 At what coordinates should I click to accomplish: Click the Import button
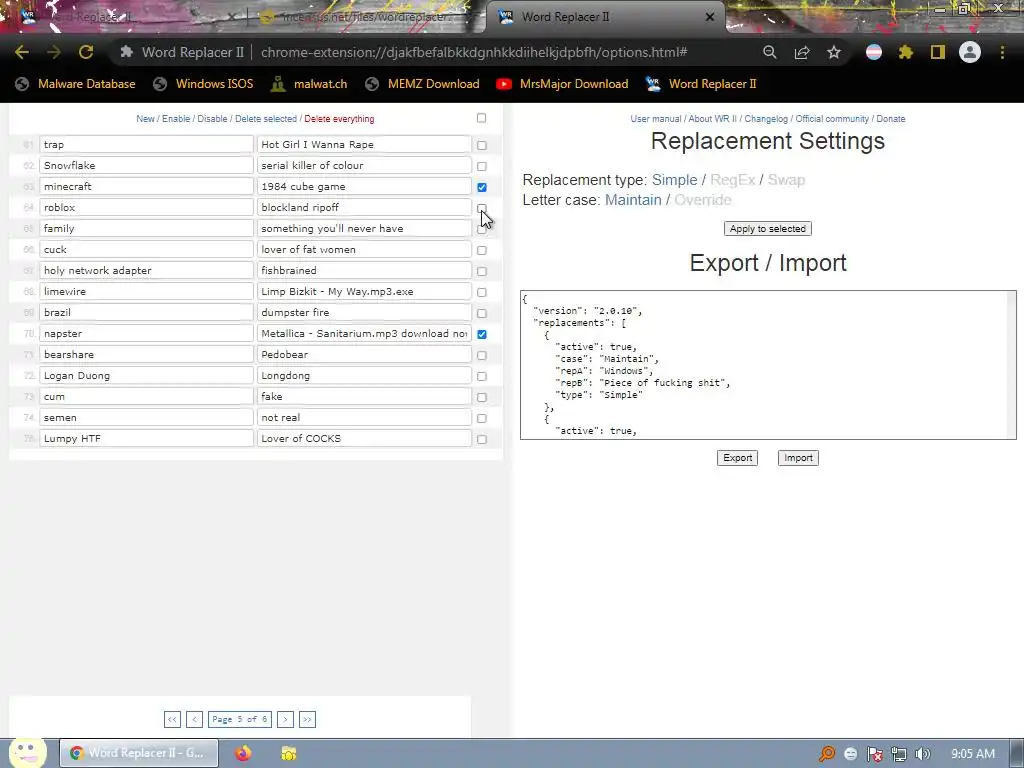[x=798, y=458]
